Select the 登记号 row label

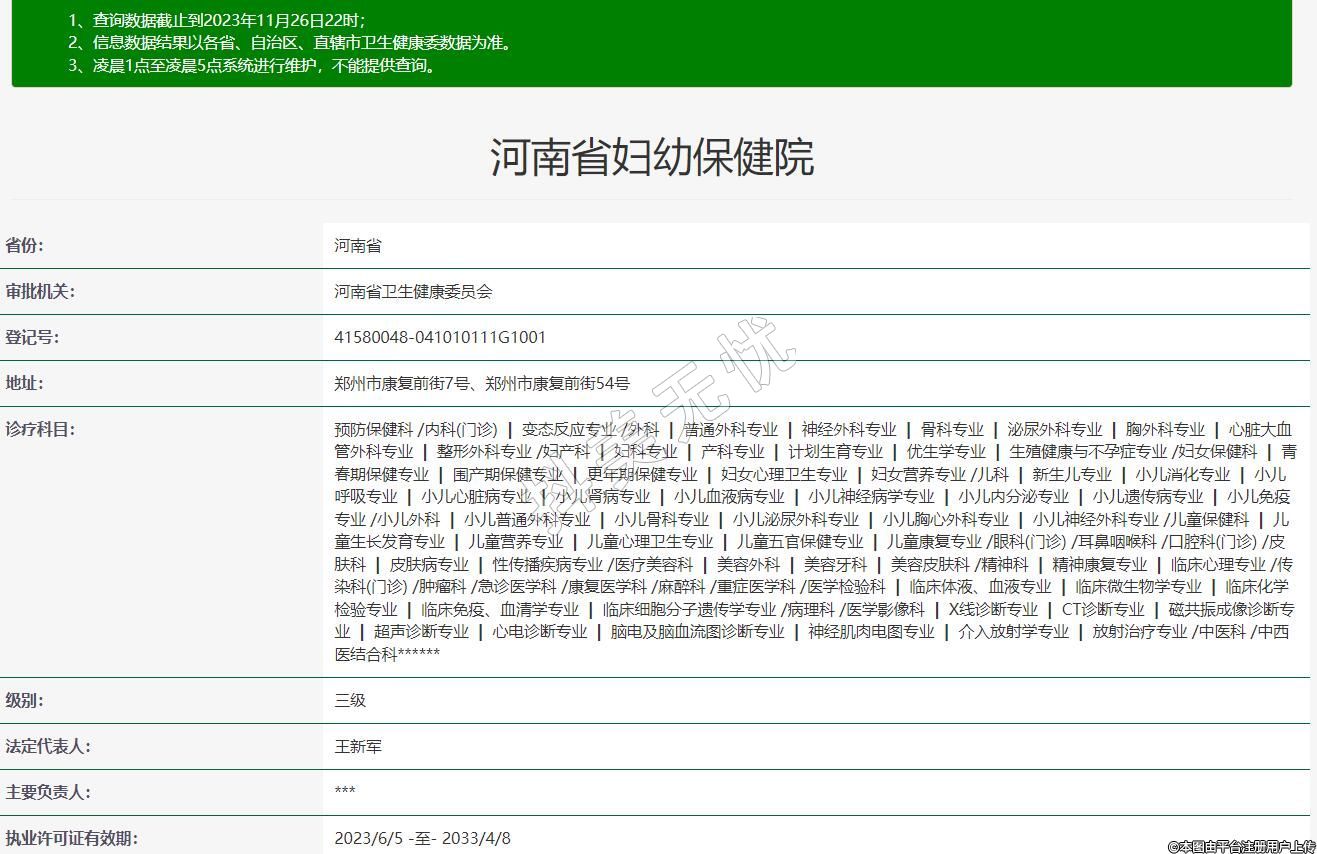32,338
